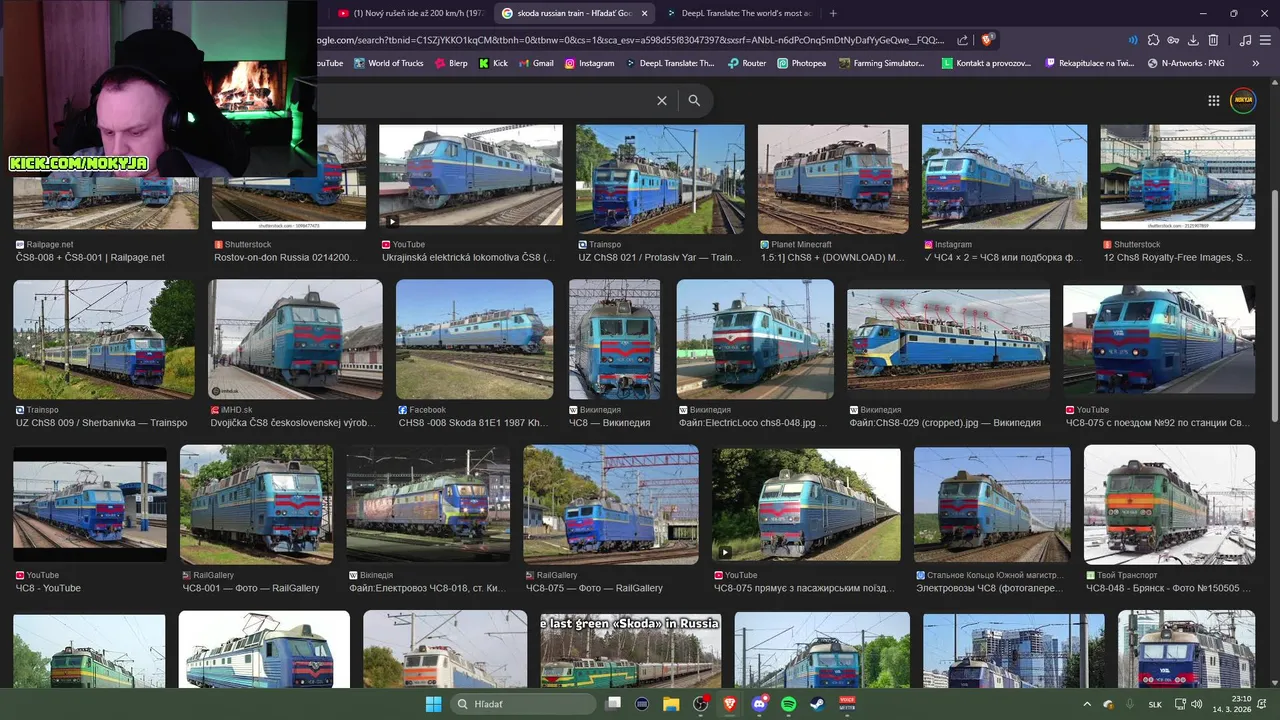This screenshot has height=720, width=1280.
Task: Open Steam from the taskbar
Action: coord(817,704)
